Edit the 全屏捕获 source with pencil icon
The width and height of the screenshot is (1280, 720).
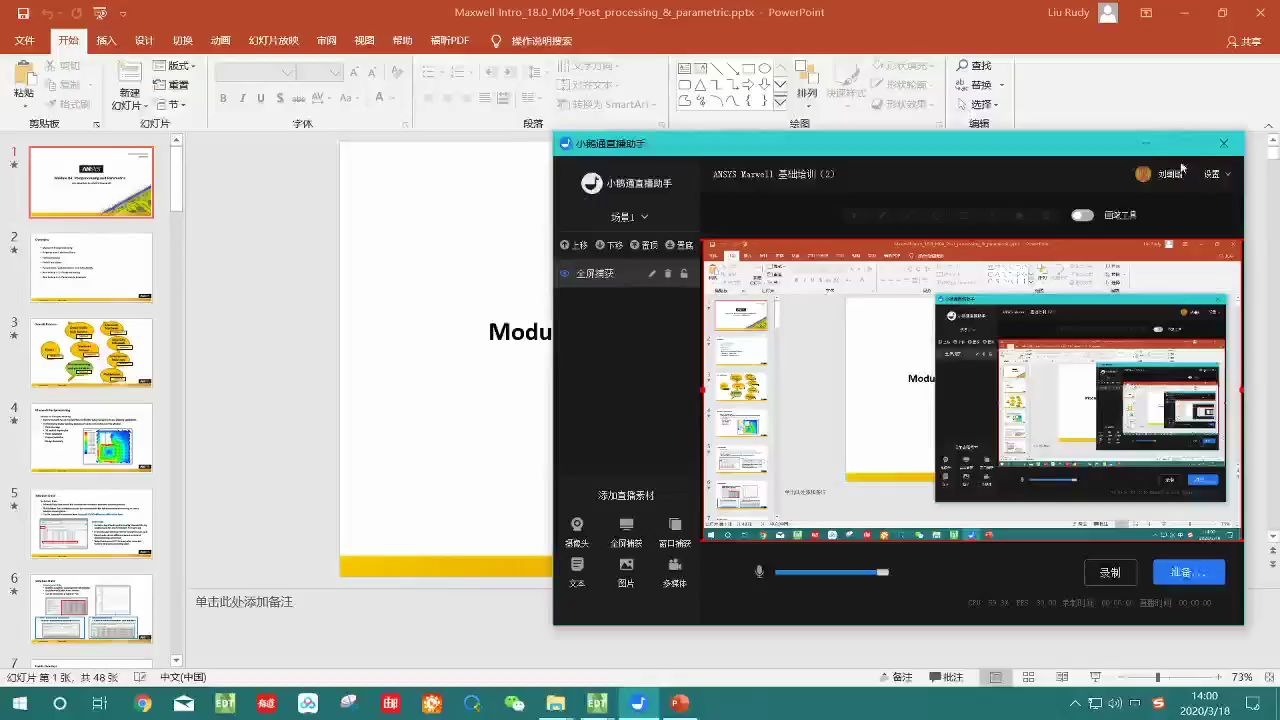[x=652, y=273]
